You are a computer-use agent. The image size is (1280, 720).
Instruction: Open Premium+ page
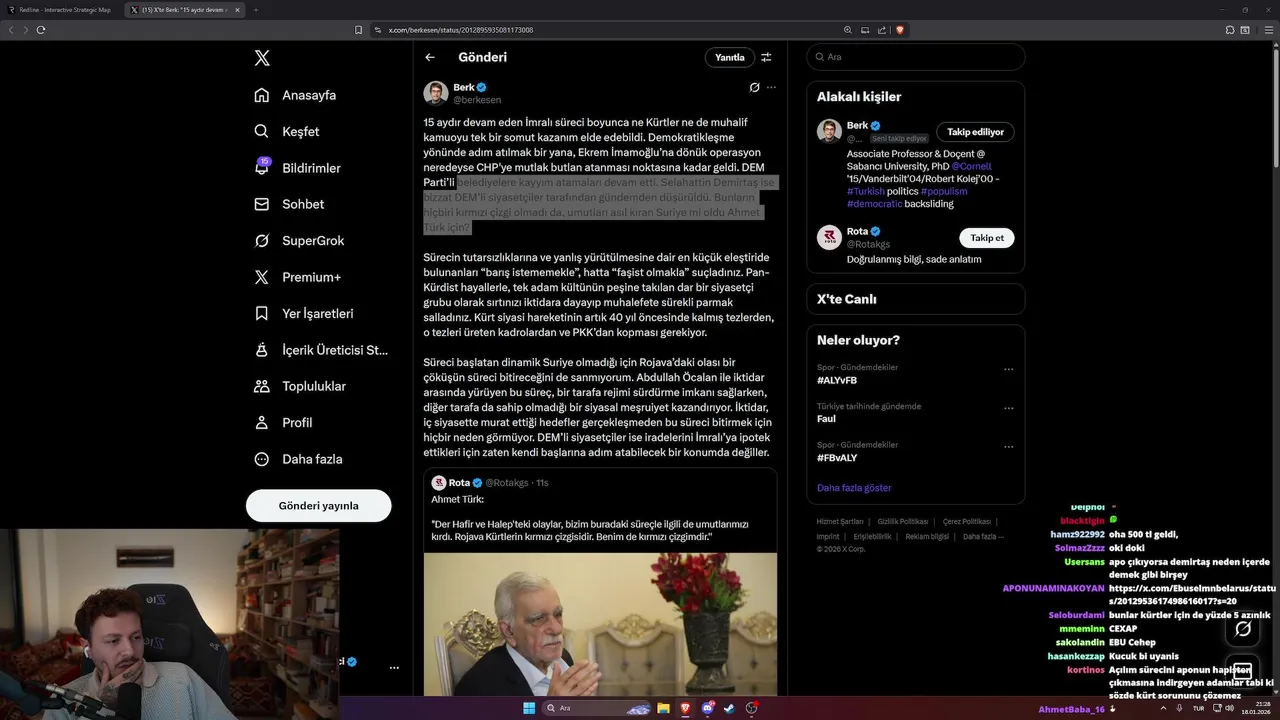[297, 277]
